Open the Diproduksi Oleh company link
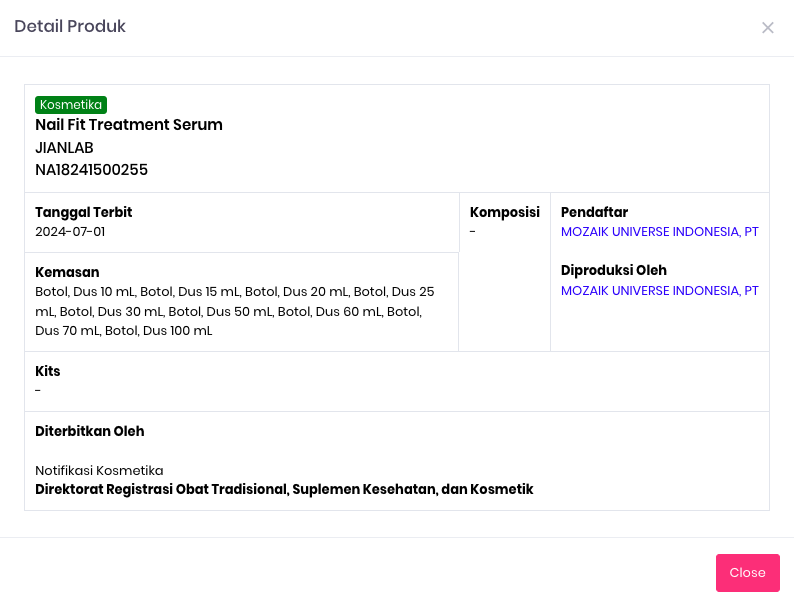Screen dimensions: 794x607 (x=659, y=291)
